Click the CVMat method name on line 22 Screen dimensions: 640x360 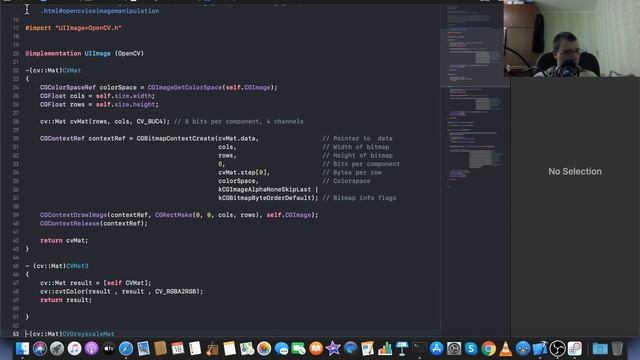(x=71, y=71)
